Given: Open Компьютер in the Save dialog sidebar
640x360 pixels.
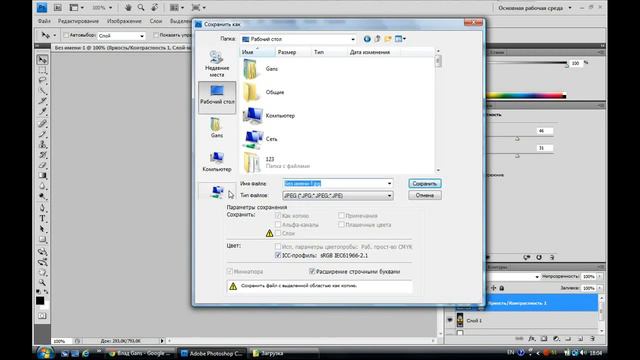Looking at the screenshot, I should click(217, 162).
